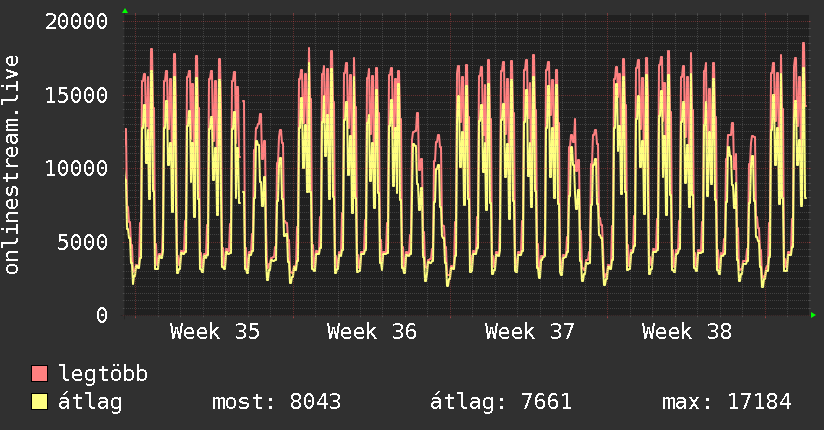Click the Week 37 axis label
This screenshot has width=824, height=430.
(530, 332)
